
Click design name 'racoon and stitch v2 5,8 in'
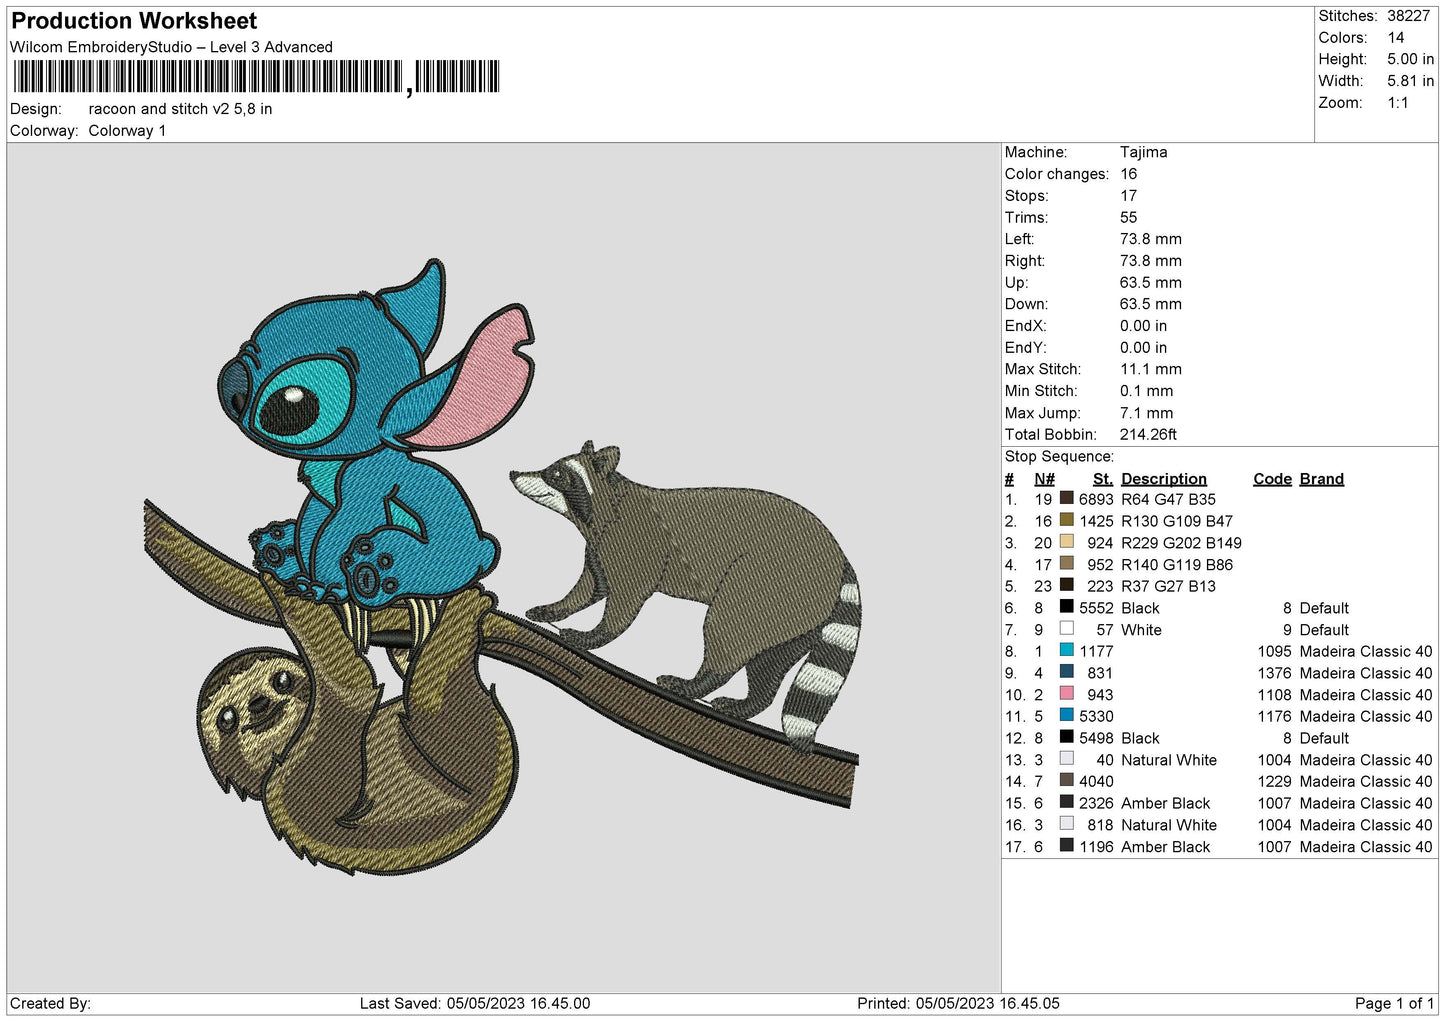click(x=180, y=109)
